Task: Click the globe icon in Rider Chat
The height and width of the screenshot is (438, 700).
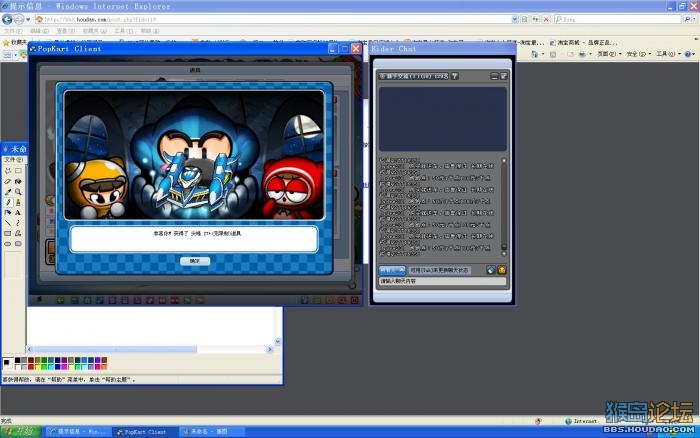Action: click(491, 270)
